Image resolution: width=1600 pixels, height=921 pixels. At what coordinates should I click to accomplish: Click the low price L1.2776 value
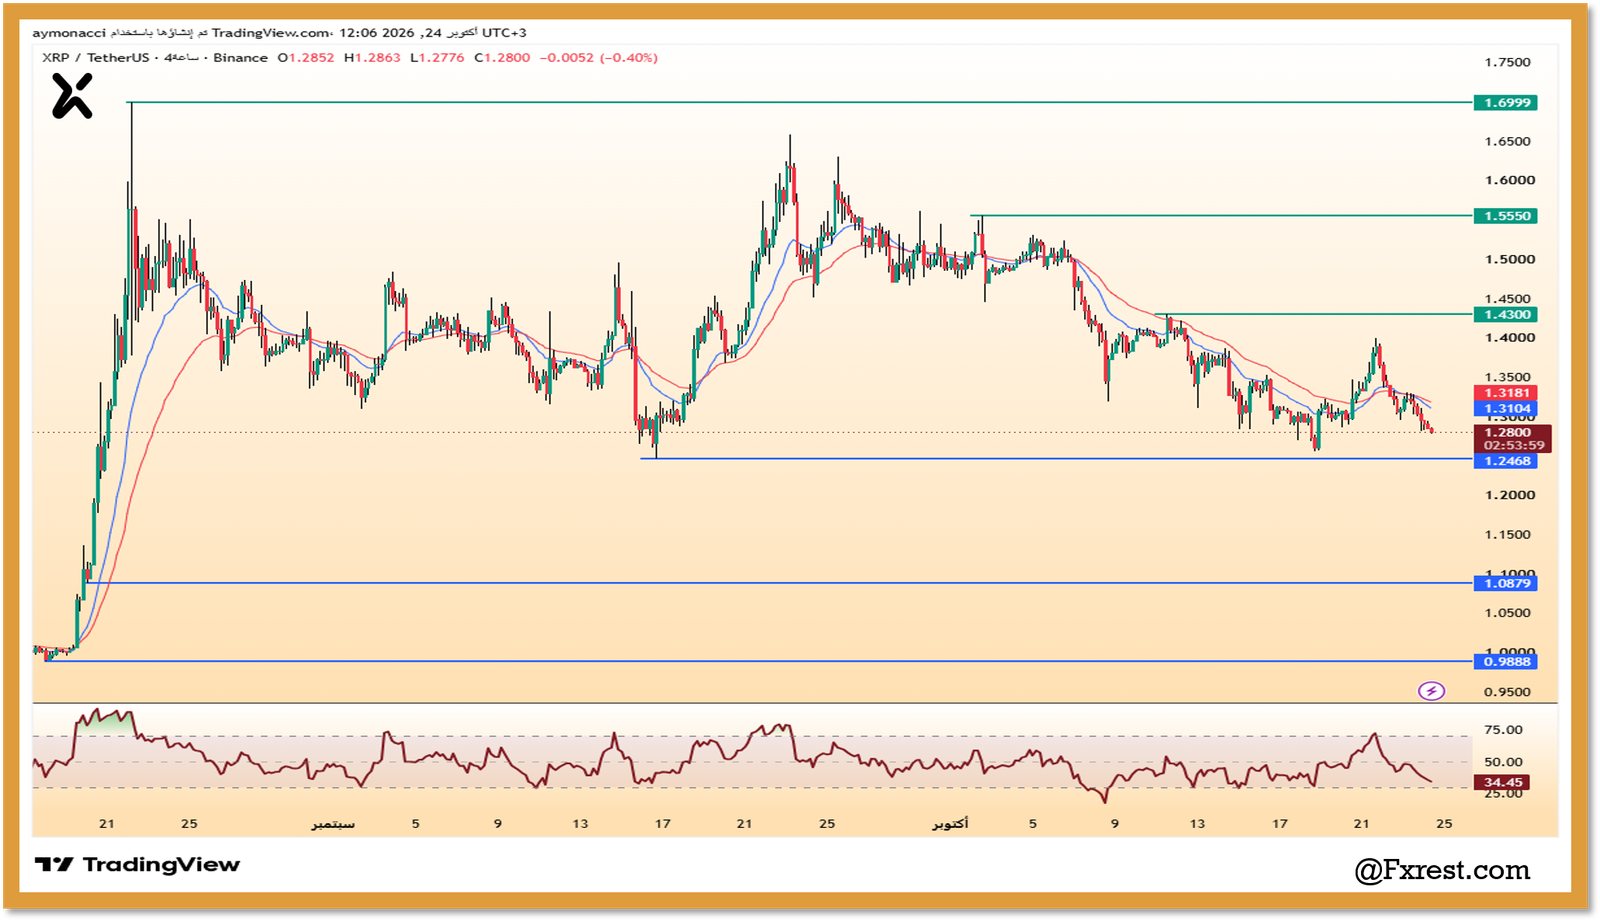[x=437, y=58]
